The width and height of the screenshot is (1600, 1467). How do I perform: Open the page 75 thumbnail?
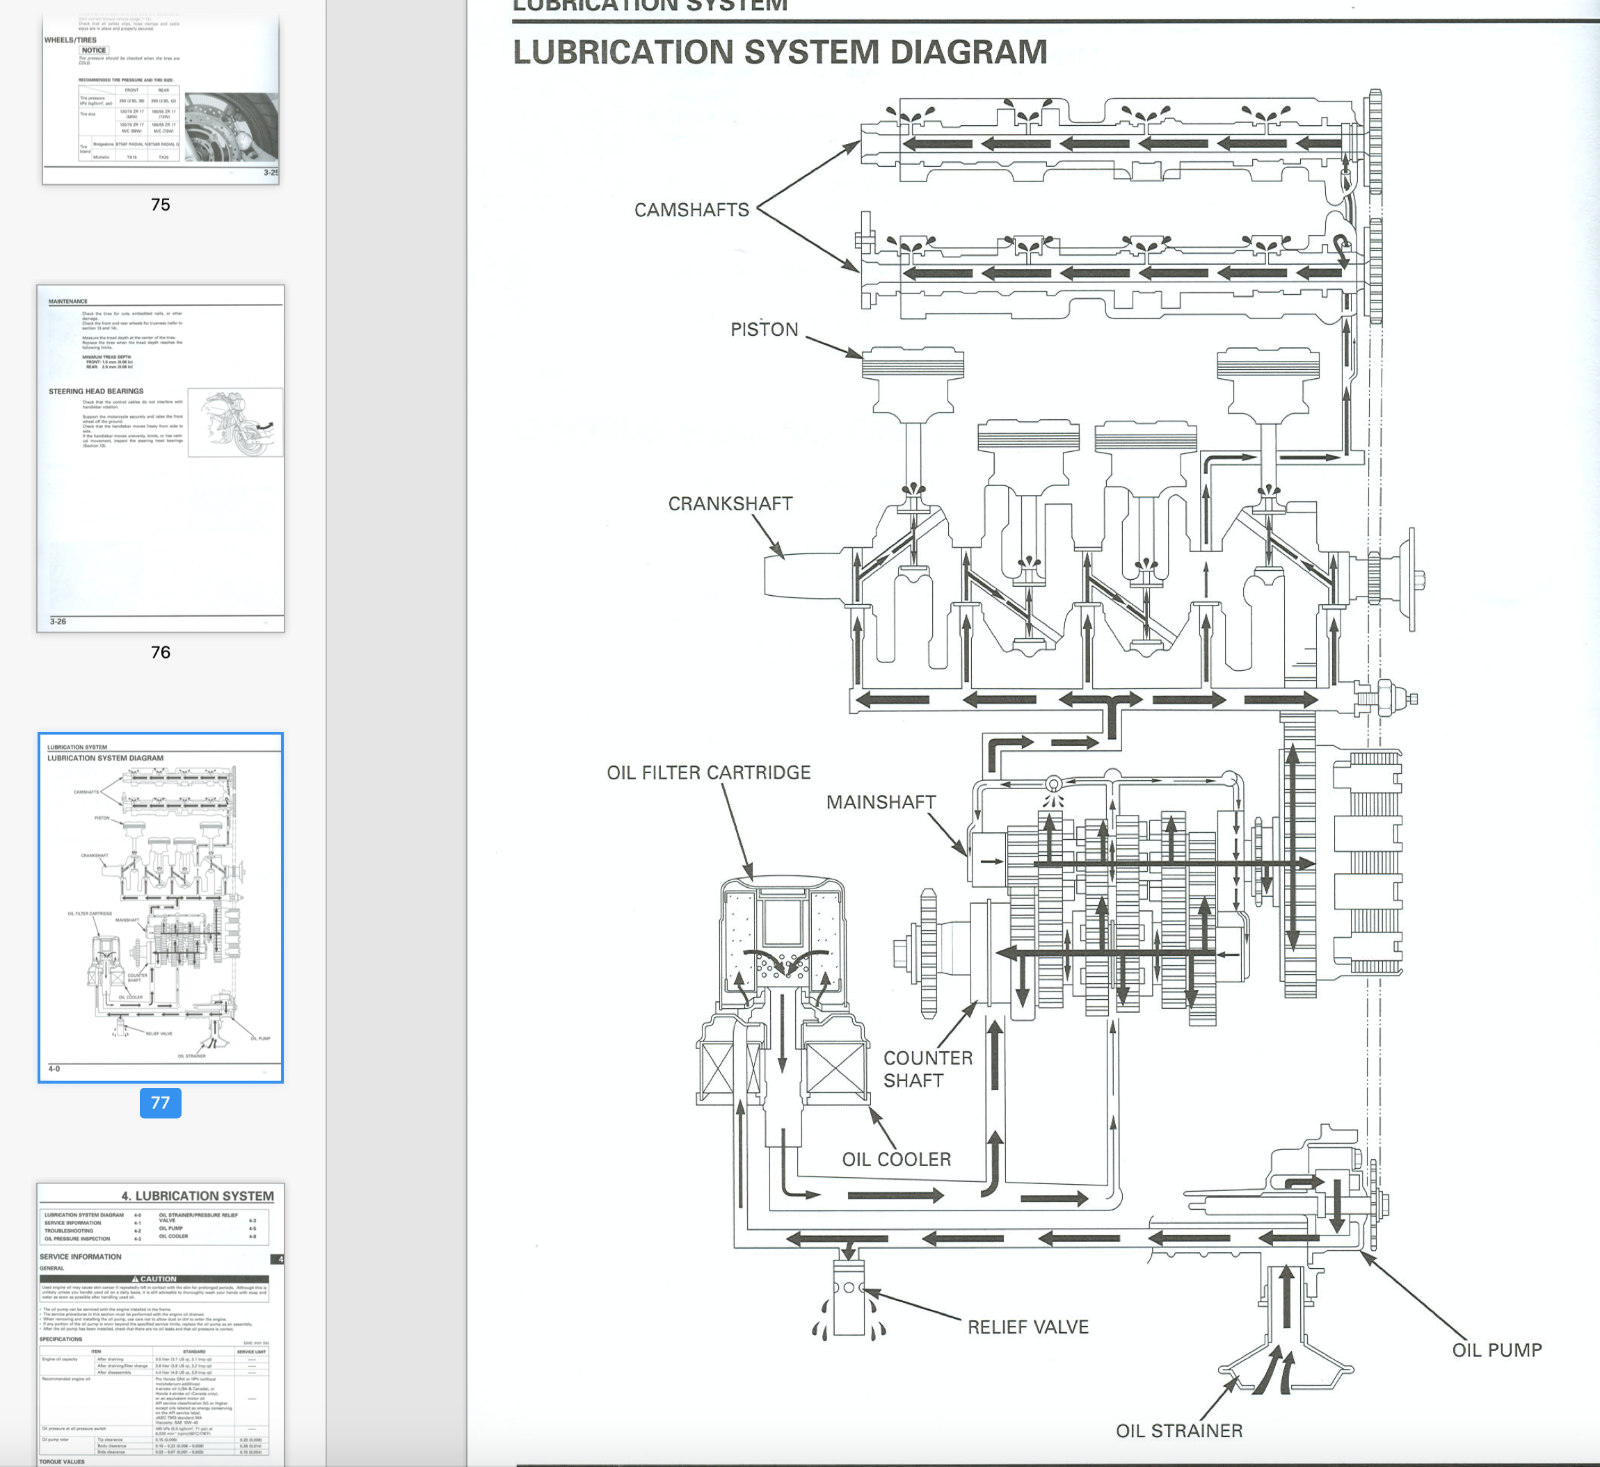(x=160, y=99)
